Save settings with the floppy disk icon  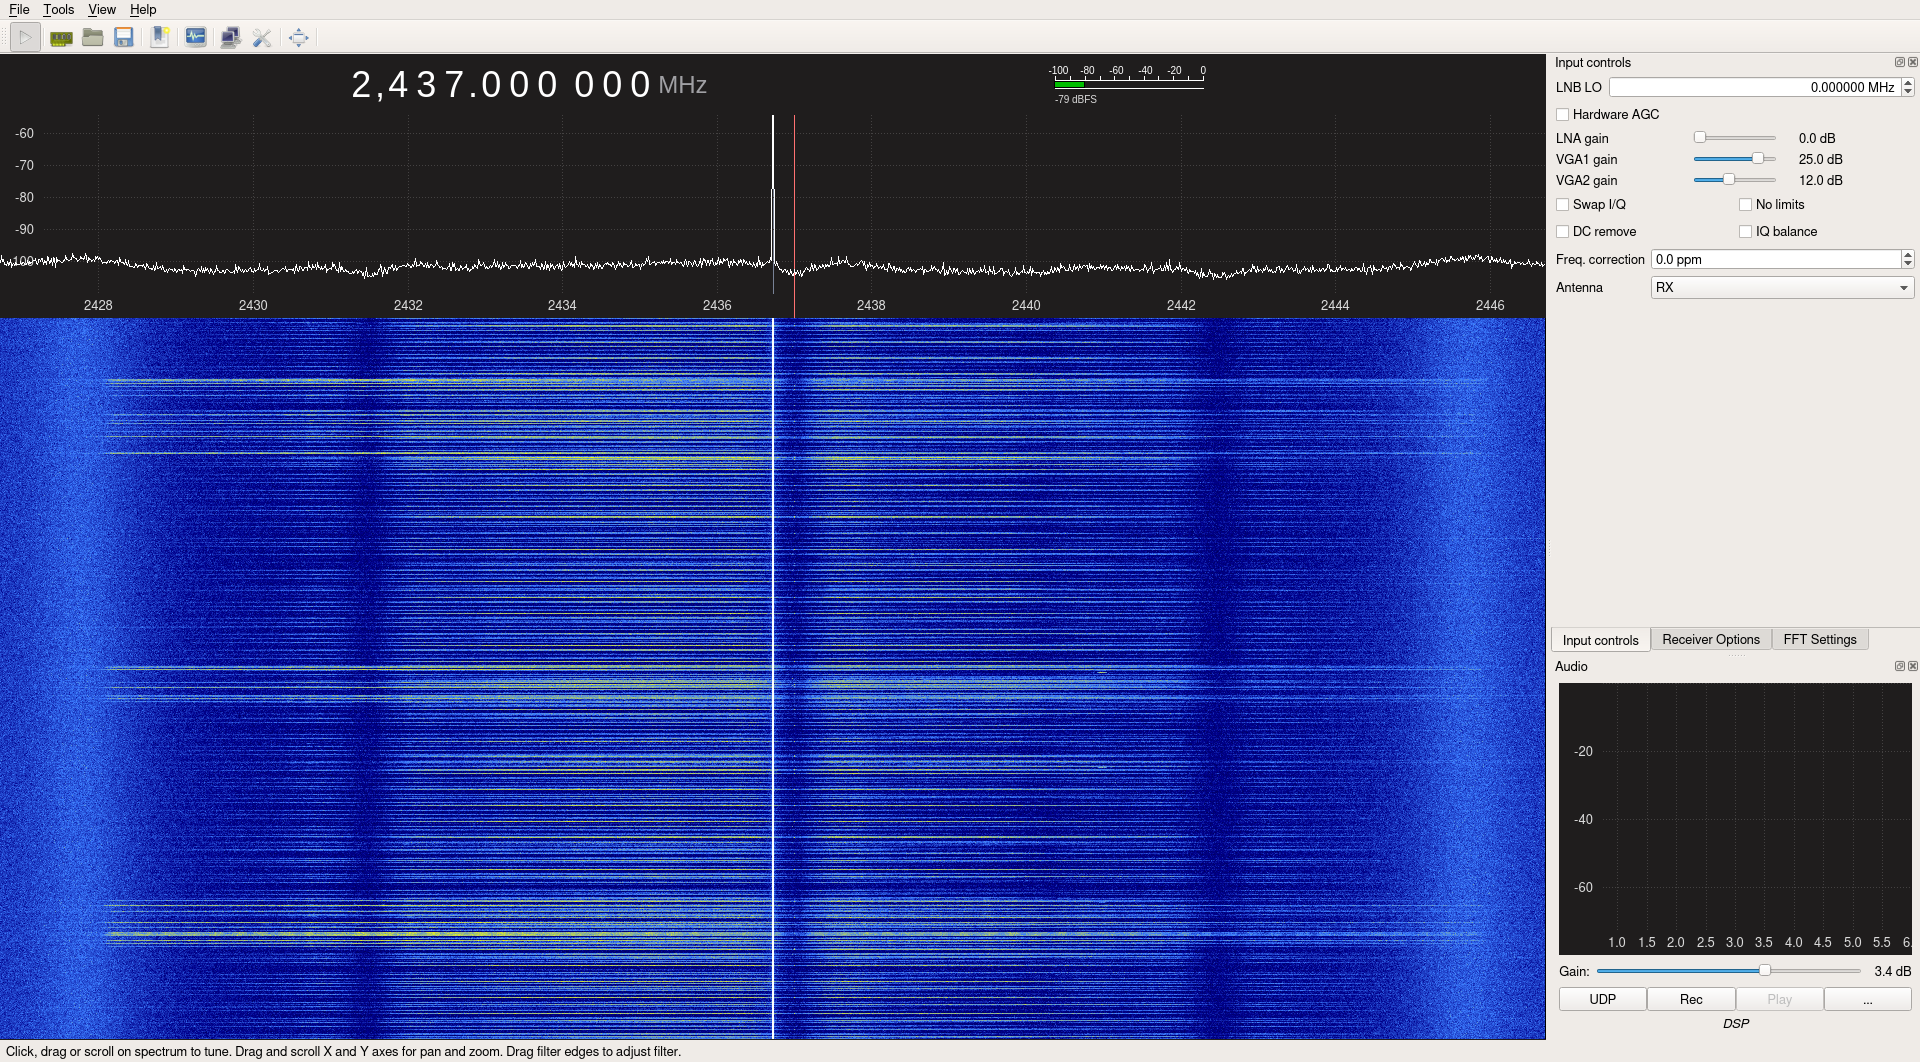click(124, 38)
